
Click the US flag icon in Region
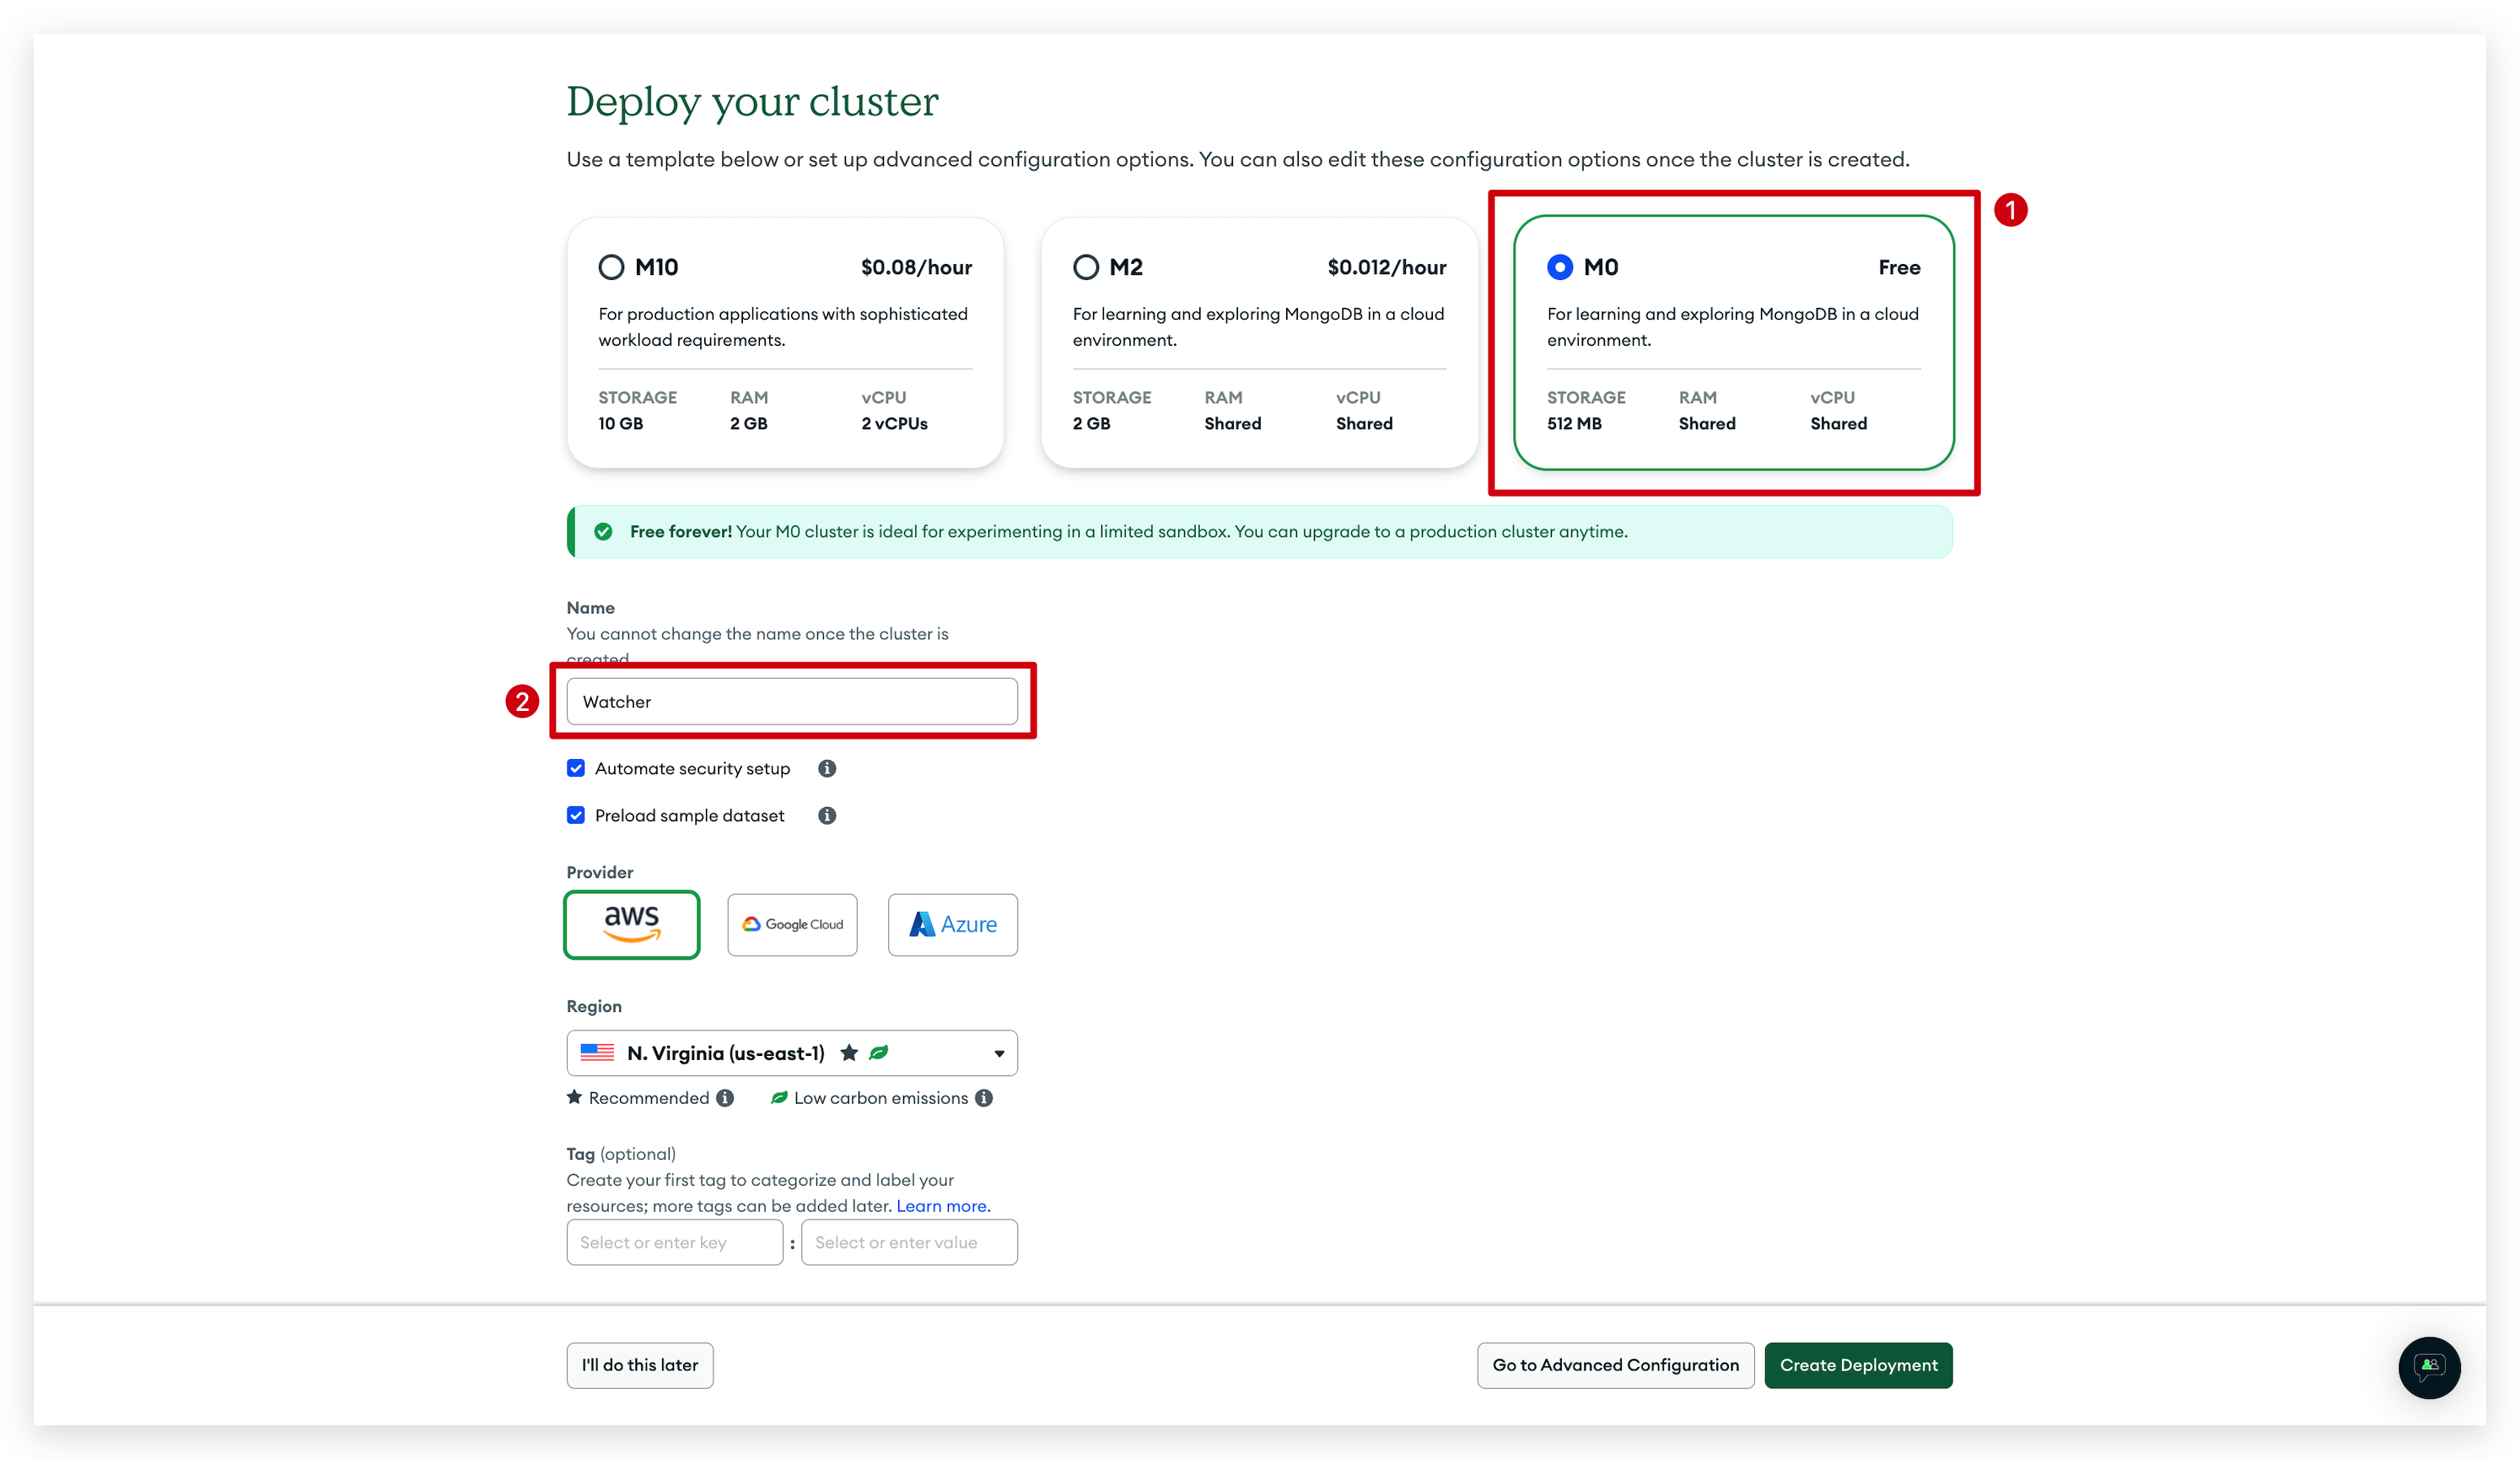(x=597, y=1052)
